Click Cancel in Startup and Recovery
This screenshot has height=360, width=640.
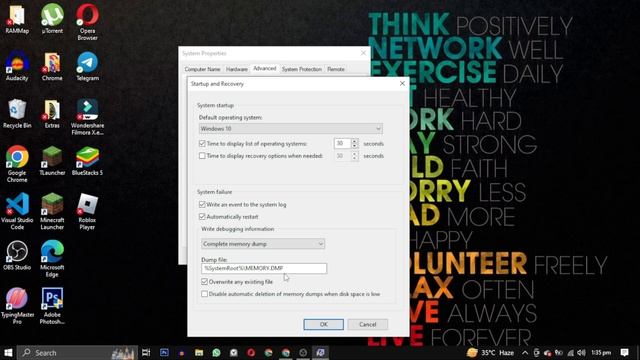pyautogui.click(x=368, y=324)
